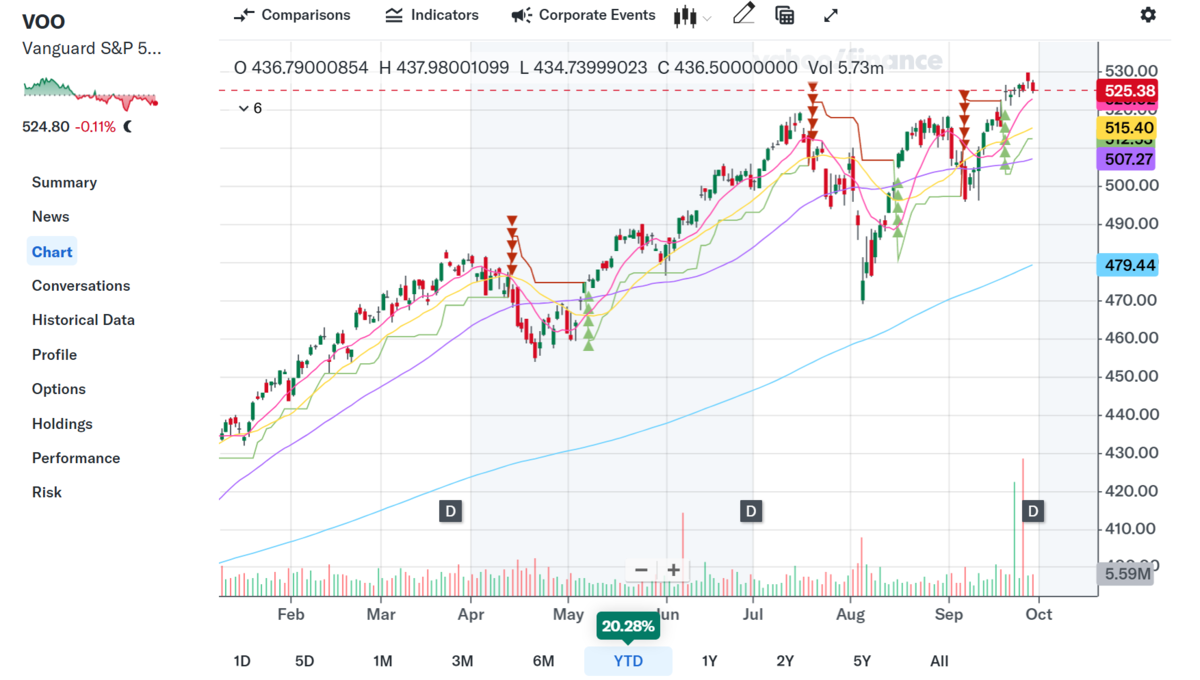This screenshot has height=680, width=1200.
Task: Click the Vanguard S&P 5... fund name
Action: (x=92, y=48)
